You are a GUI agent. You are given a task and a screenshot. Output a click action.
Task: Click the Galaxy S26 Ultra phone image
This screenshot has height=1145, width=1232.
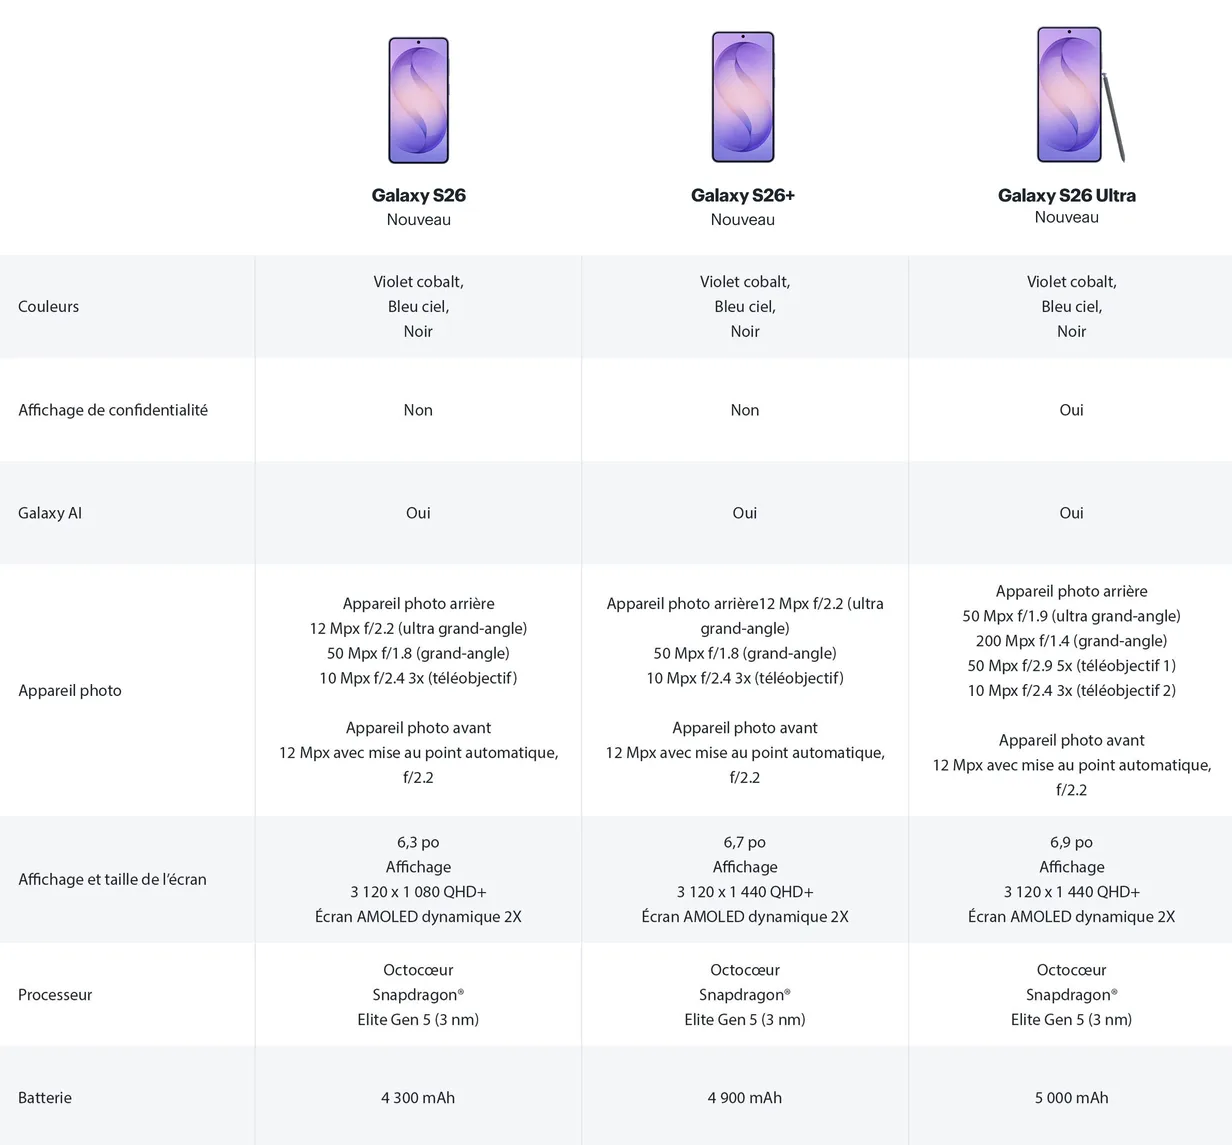tap(1068, 95)
